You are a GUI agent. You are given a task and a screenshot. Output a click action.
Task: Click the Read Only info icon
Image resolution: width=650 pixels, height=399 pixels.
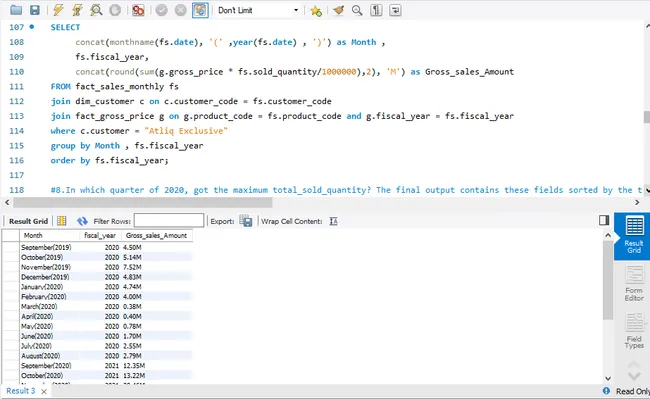click(606, 391)
